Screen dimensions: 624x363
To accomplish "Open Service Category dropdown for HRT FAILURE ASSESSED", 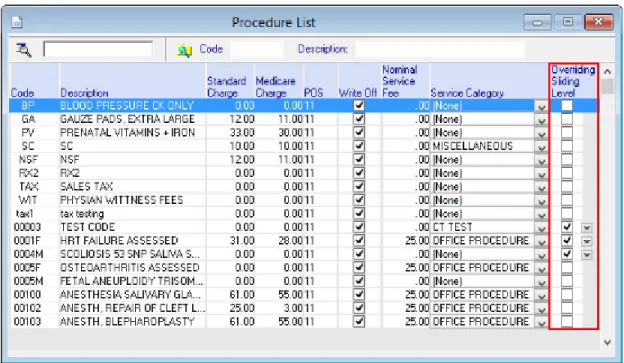I will coord(541,241).
